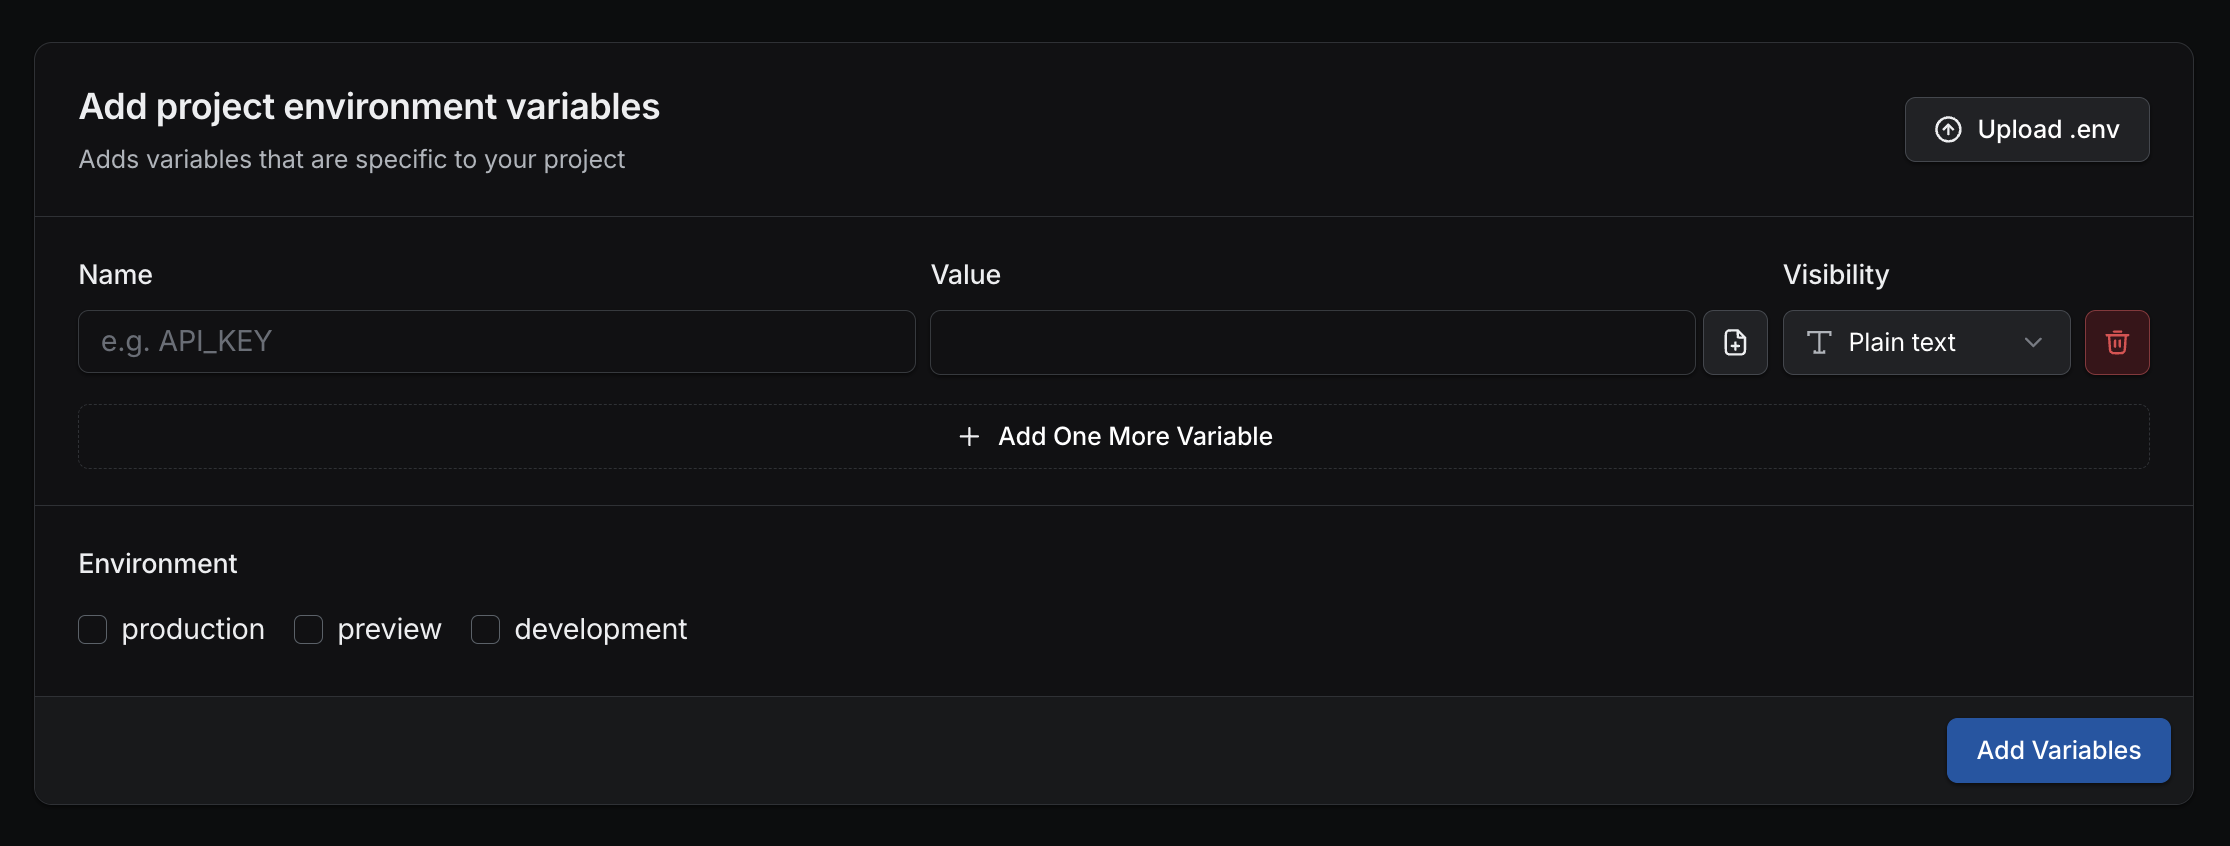This screenshot has height=846, width=2230.
Task: Click Add One More Variable row
Action: pos(1113,436)
